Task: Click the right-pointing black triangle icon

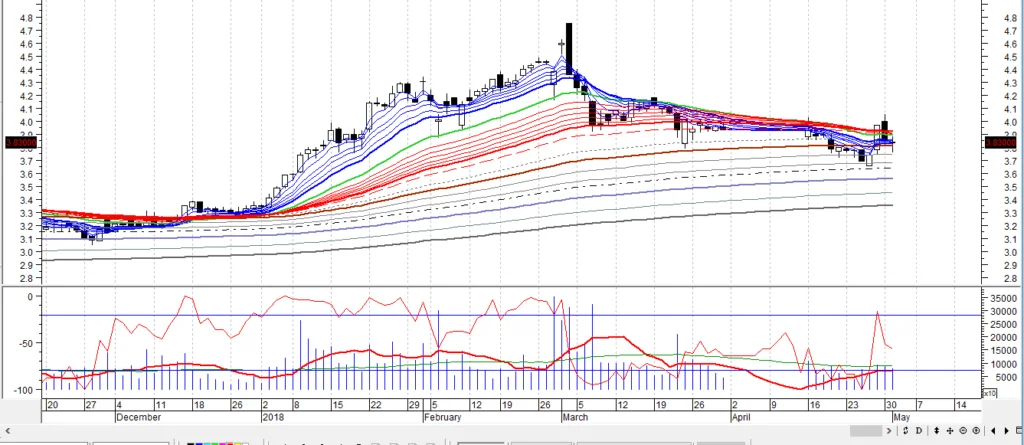Action: (x=1006, y=431)
